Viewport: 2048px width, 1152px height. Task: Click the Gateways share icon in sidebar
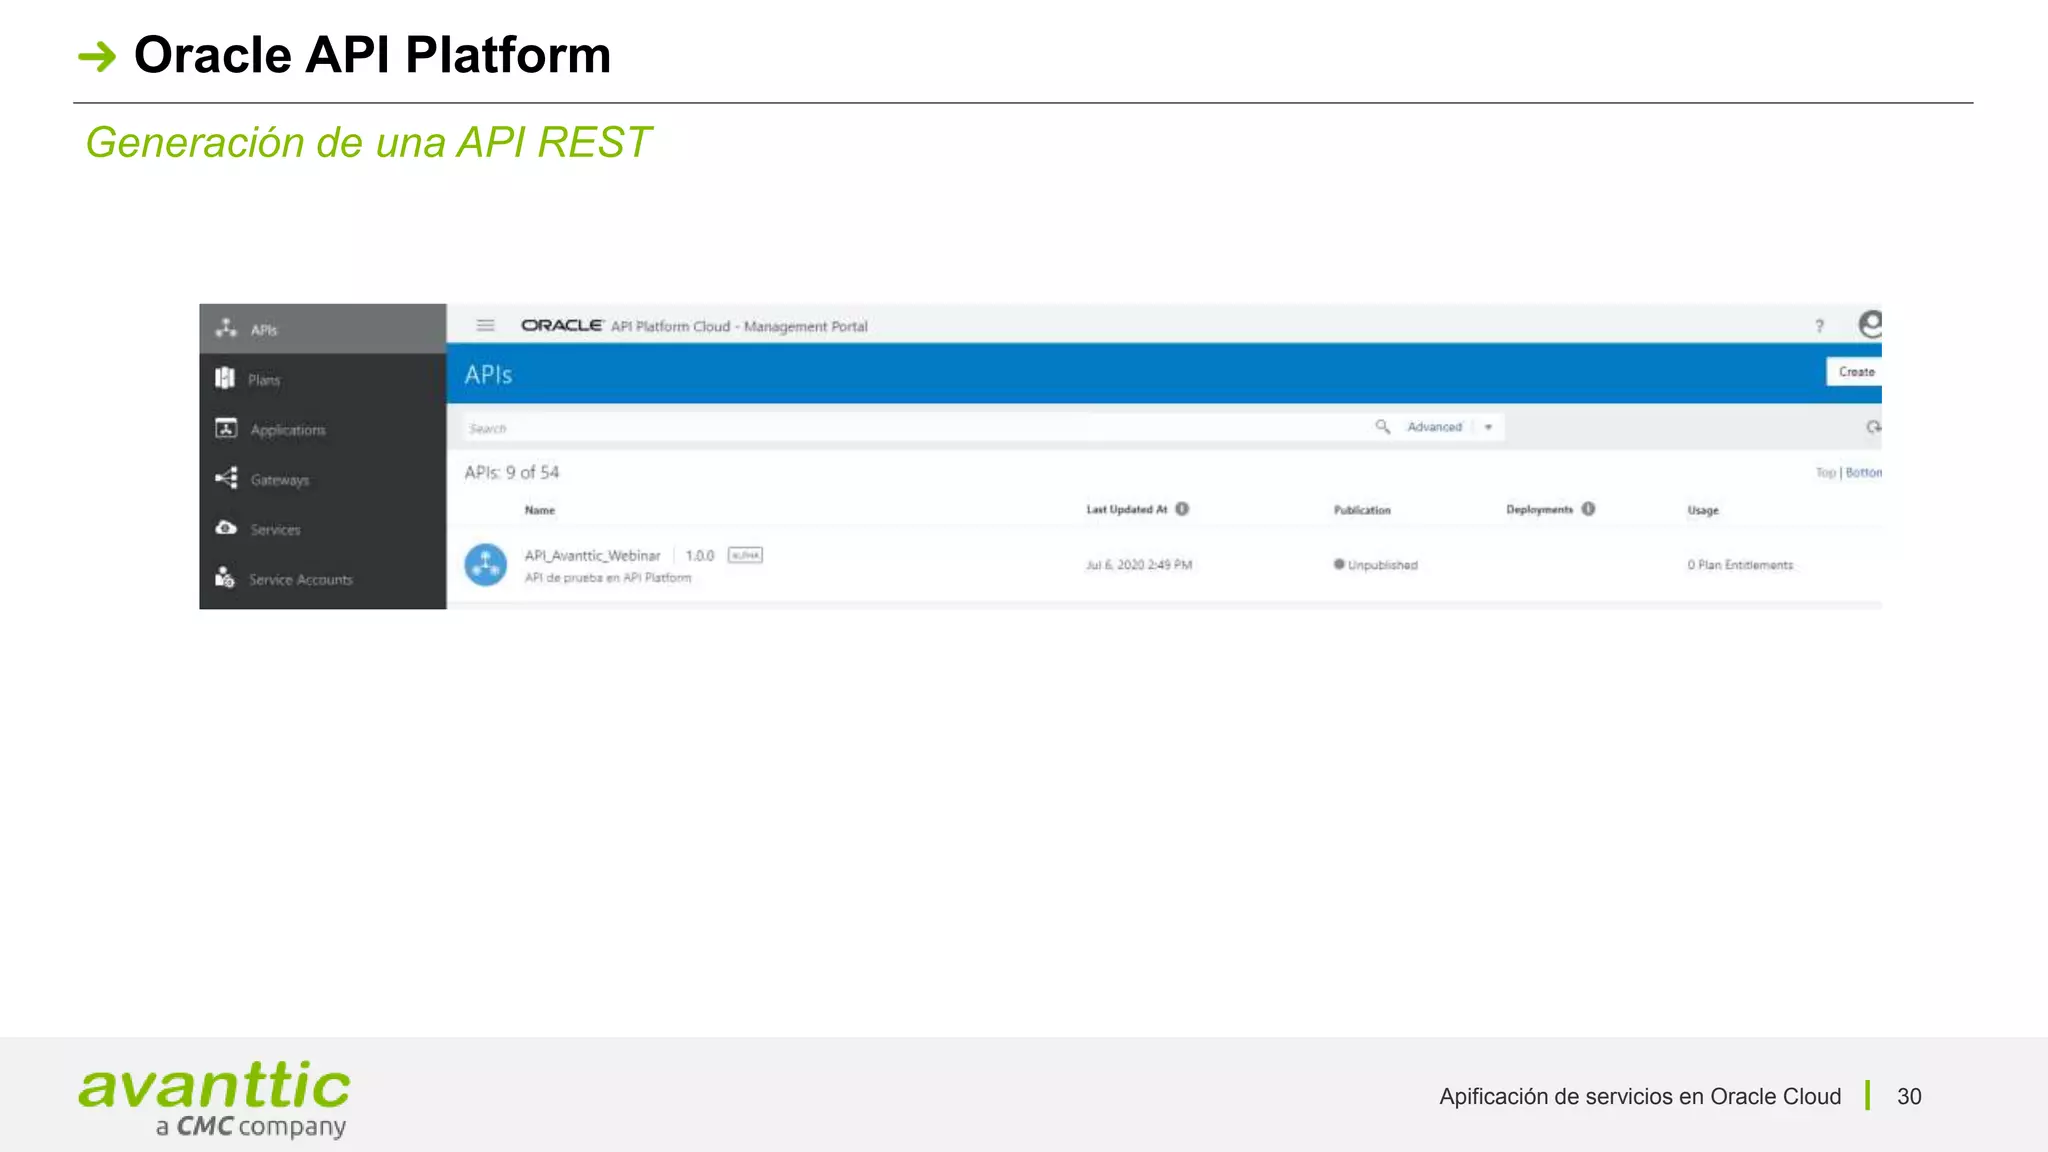tap(226, 478)
